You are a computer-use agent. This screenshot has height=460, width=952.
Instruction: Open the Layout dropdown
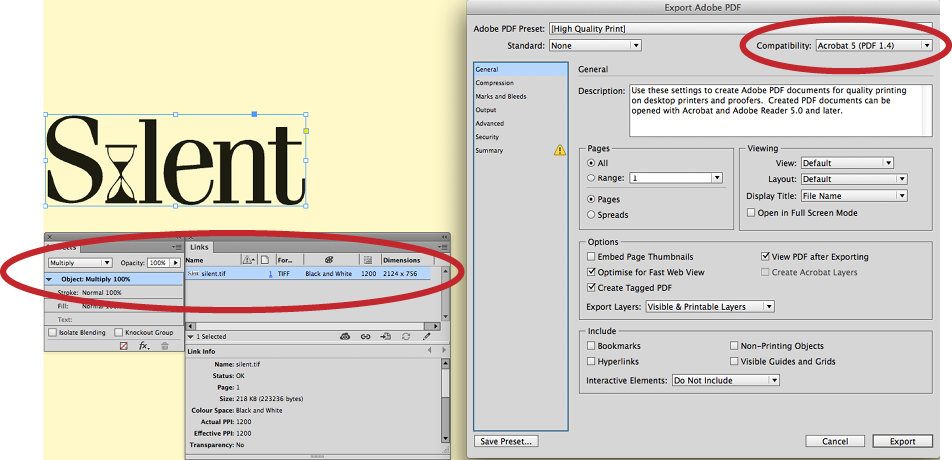(x=854, y=180)
